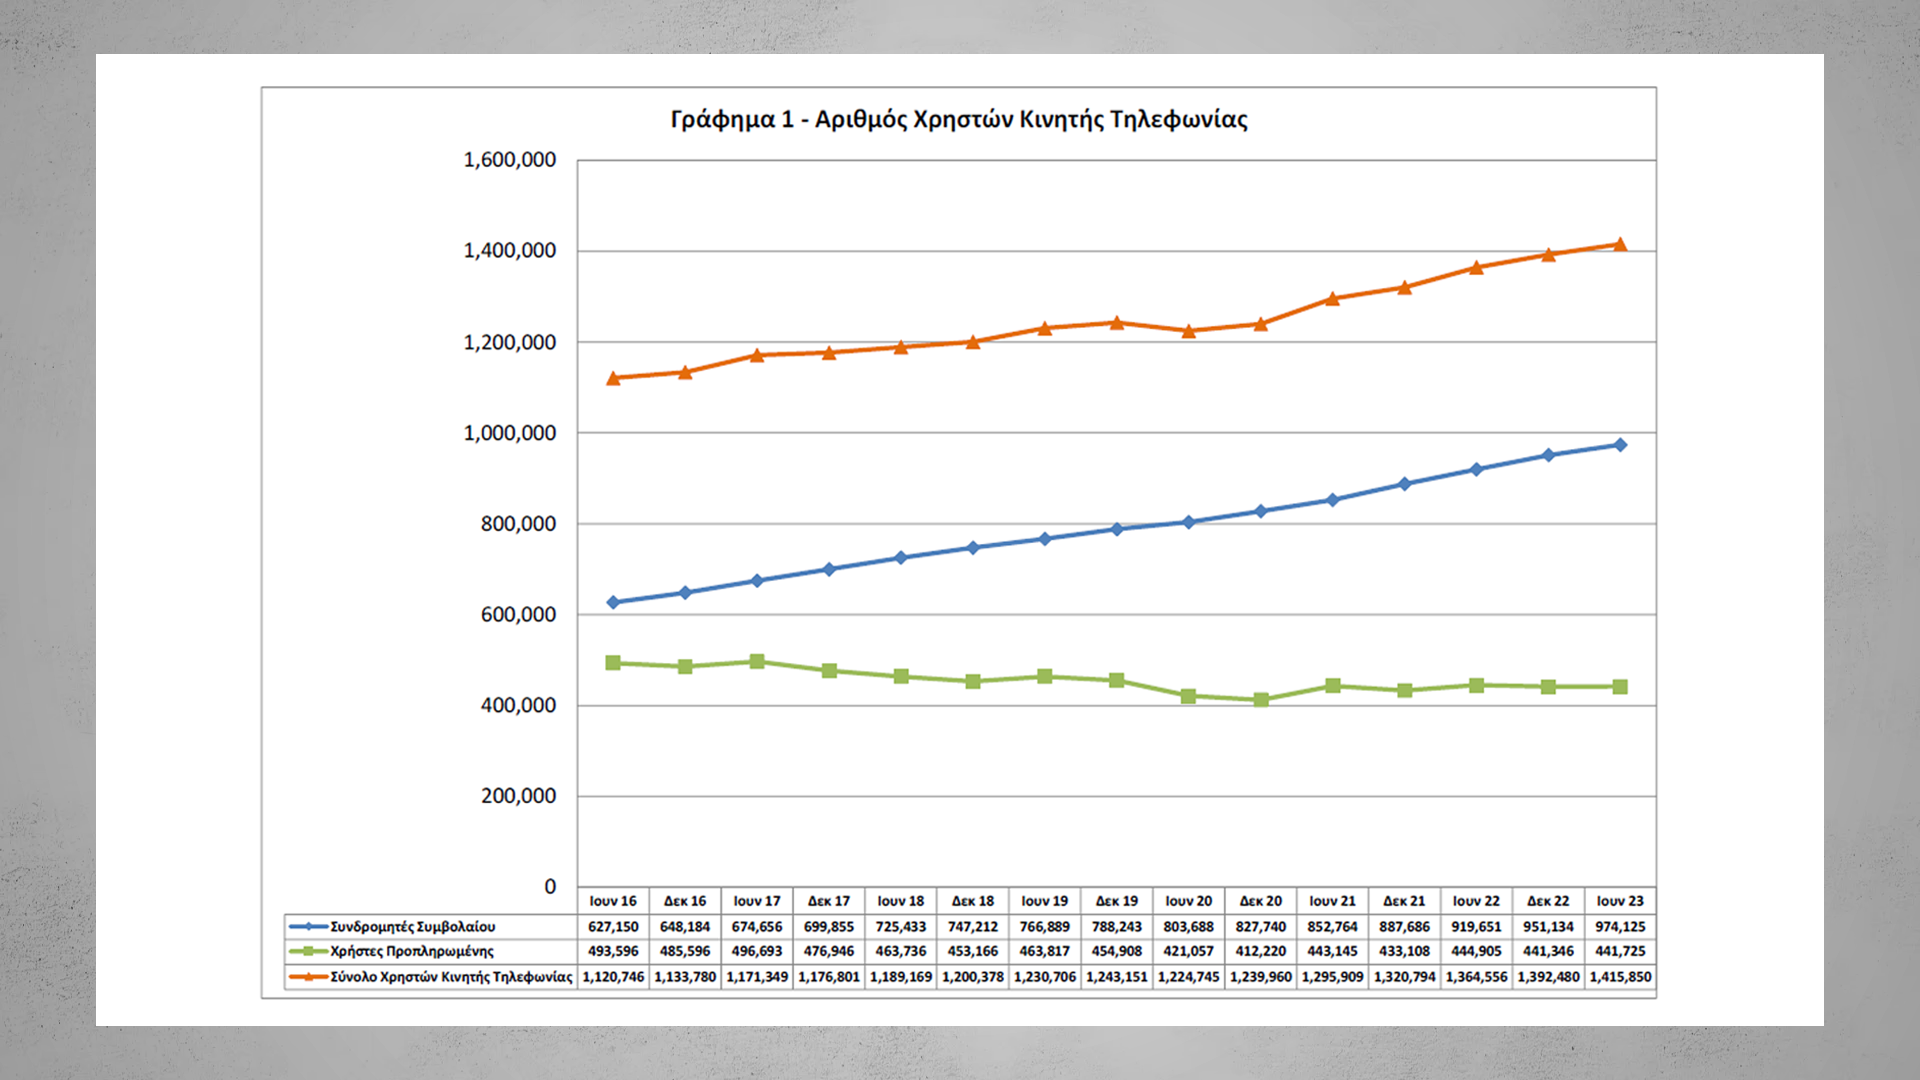The height and width of the screenshot is (1080, 1920).
Task: Select the y-axis label 1,000,000
Action: coord(510,433)
